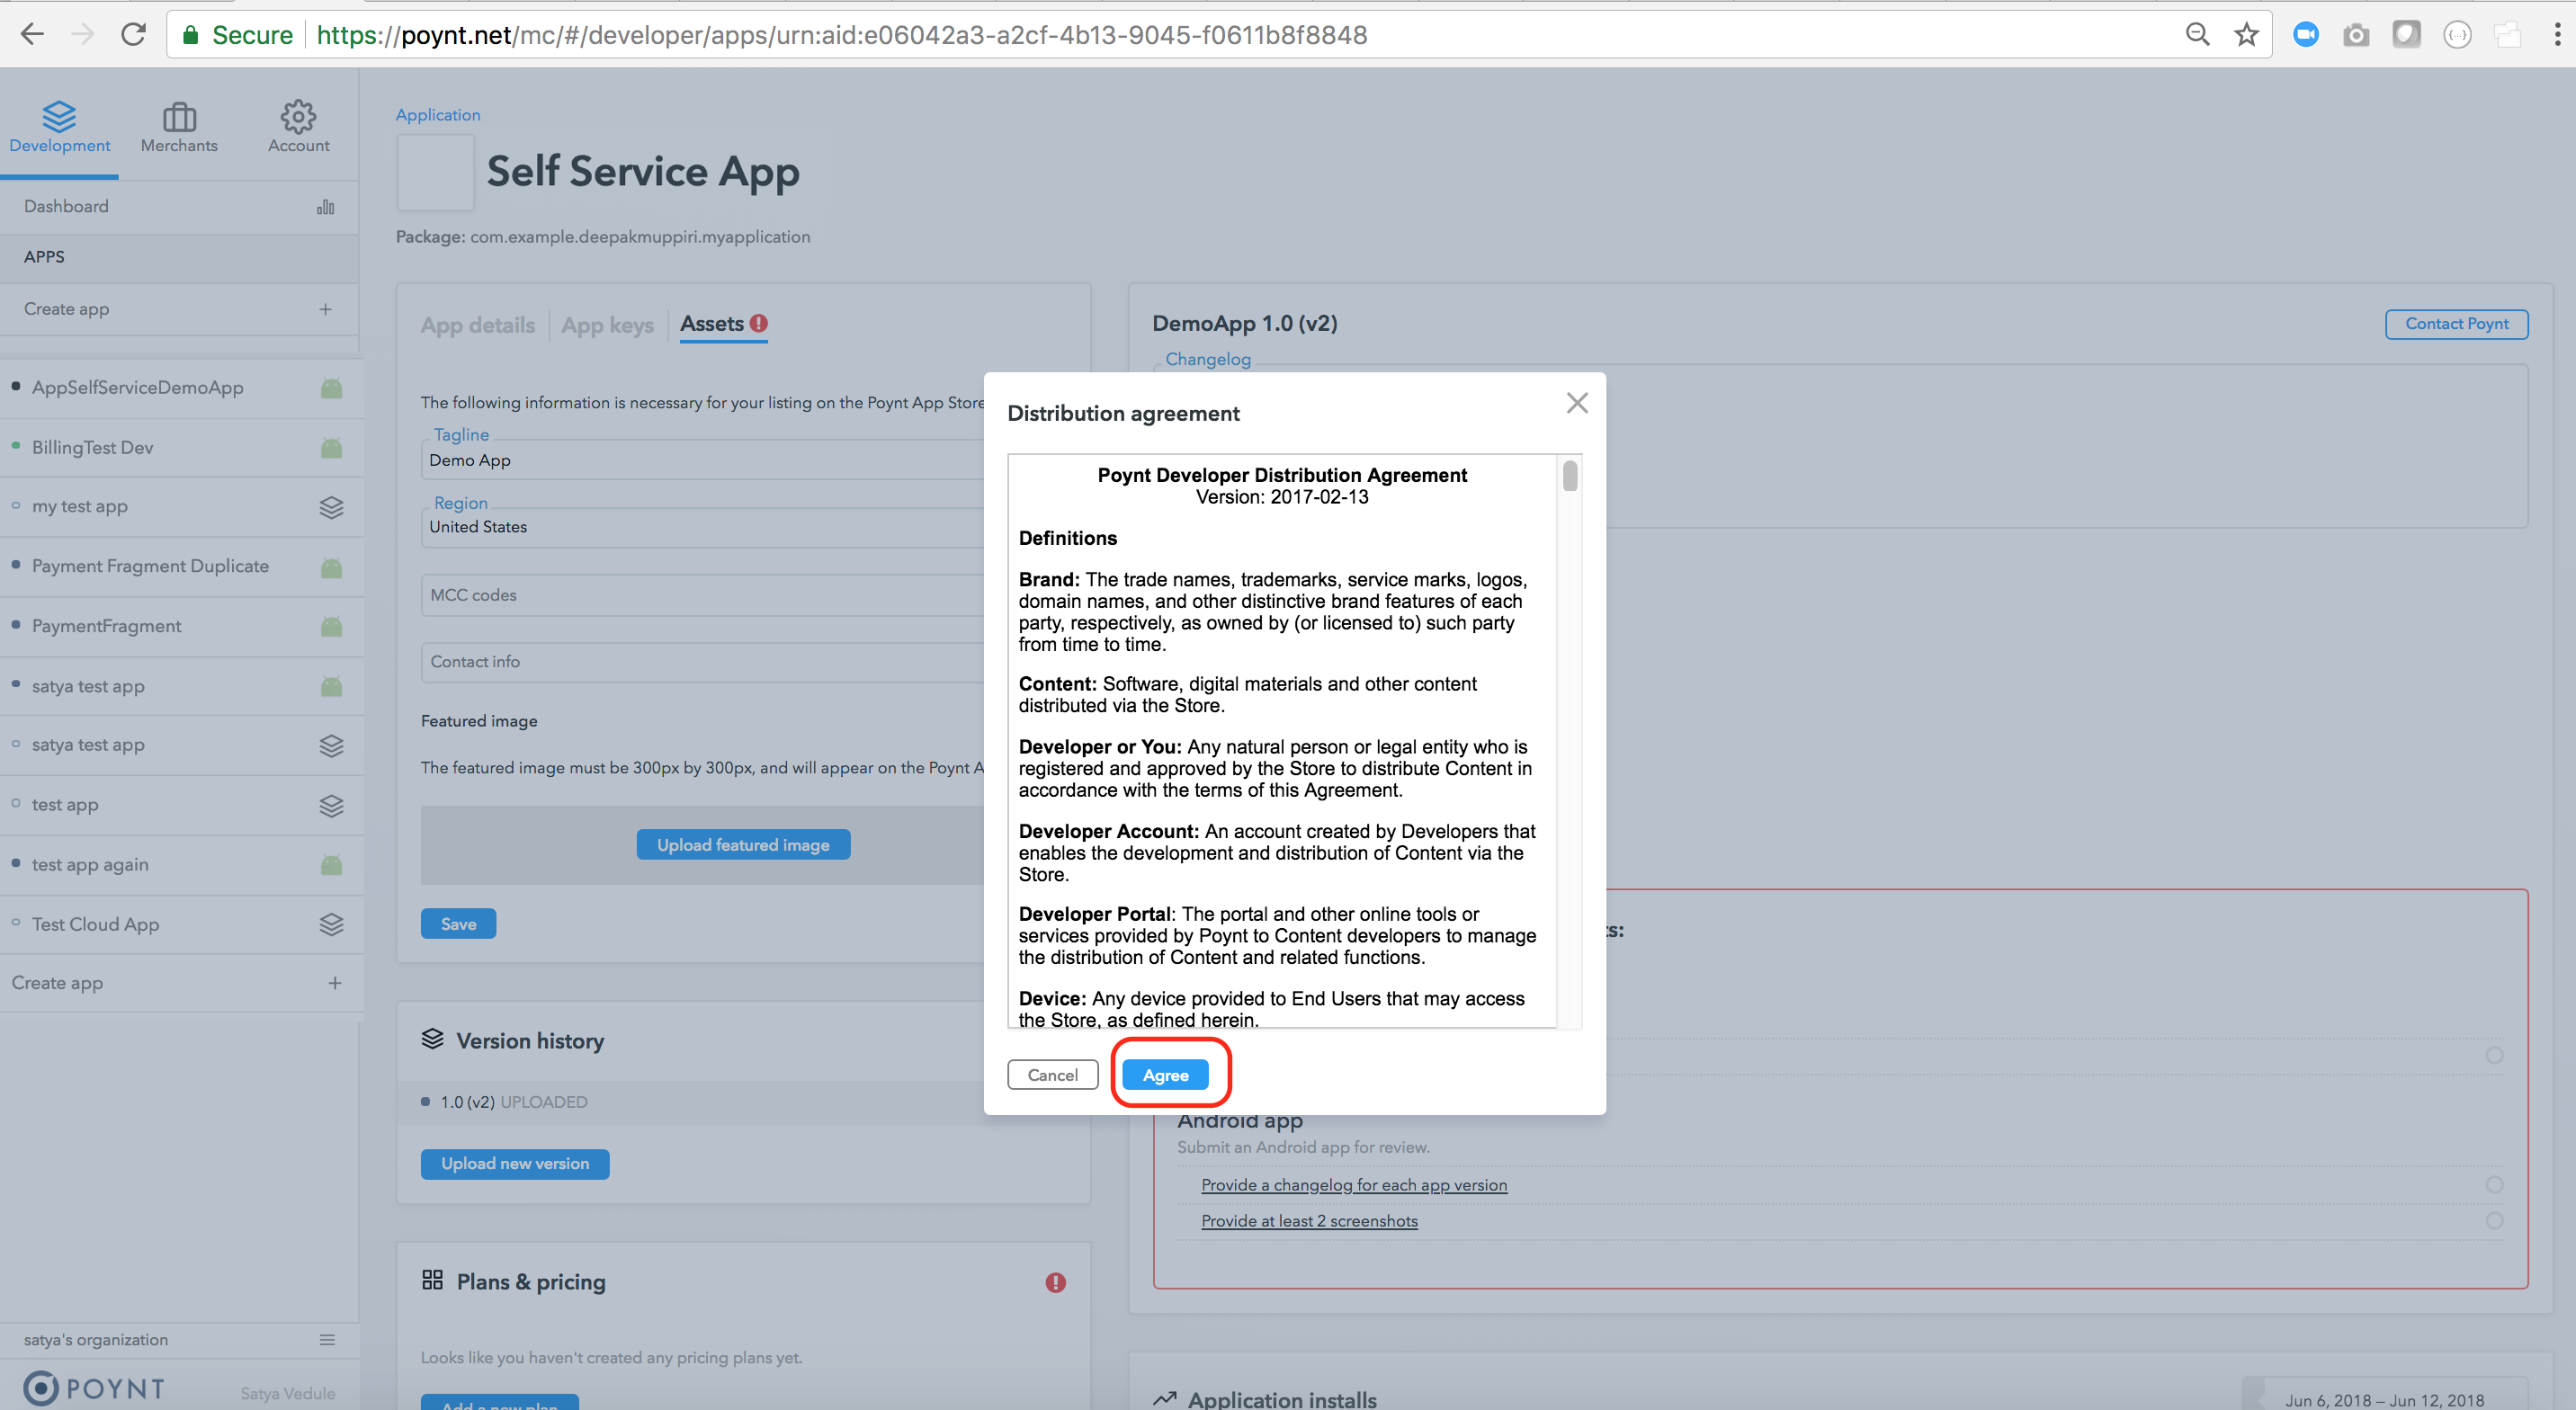The width and height of the screenshot is (2576, 1410).
Task: Toggle visibility of test app entry
Action: [17, 804]
